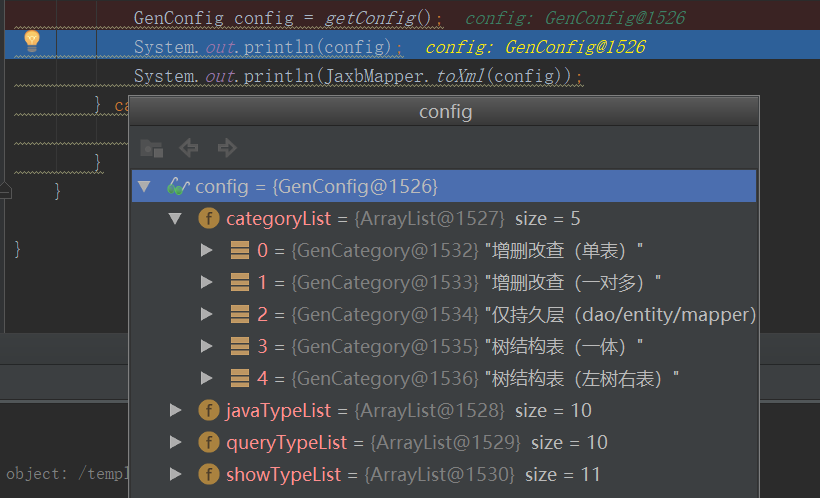Click the glasses watch icon beside config
Viewport: 820px width, 498px height.
178,187
